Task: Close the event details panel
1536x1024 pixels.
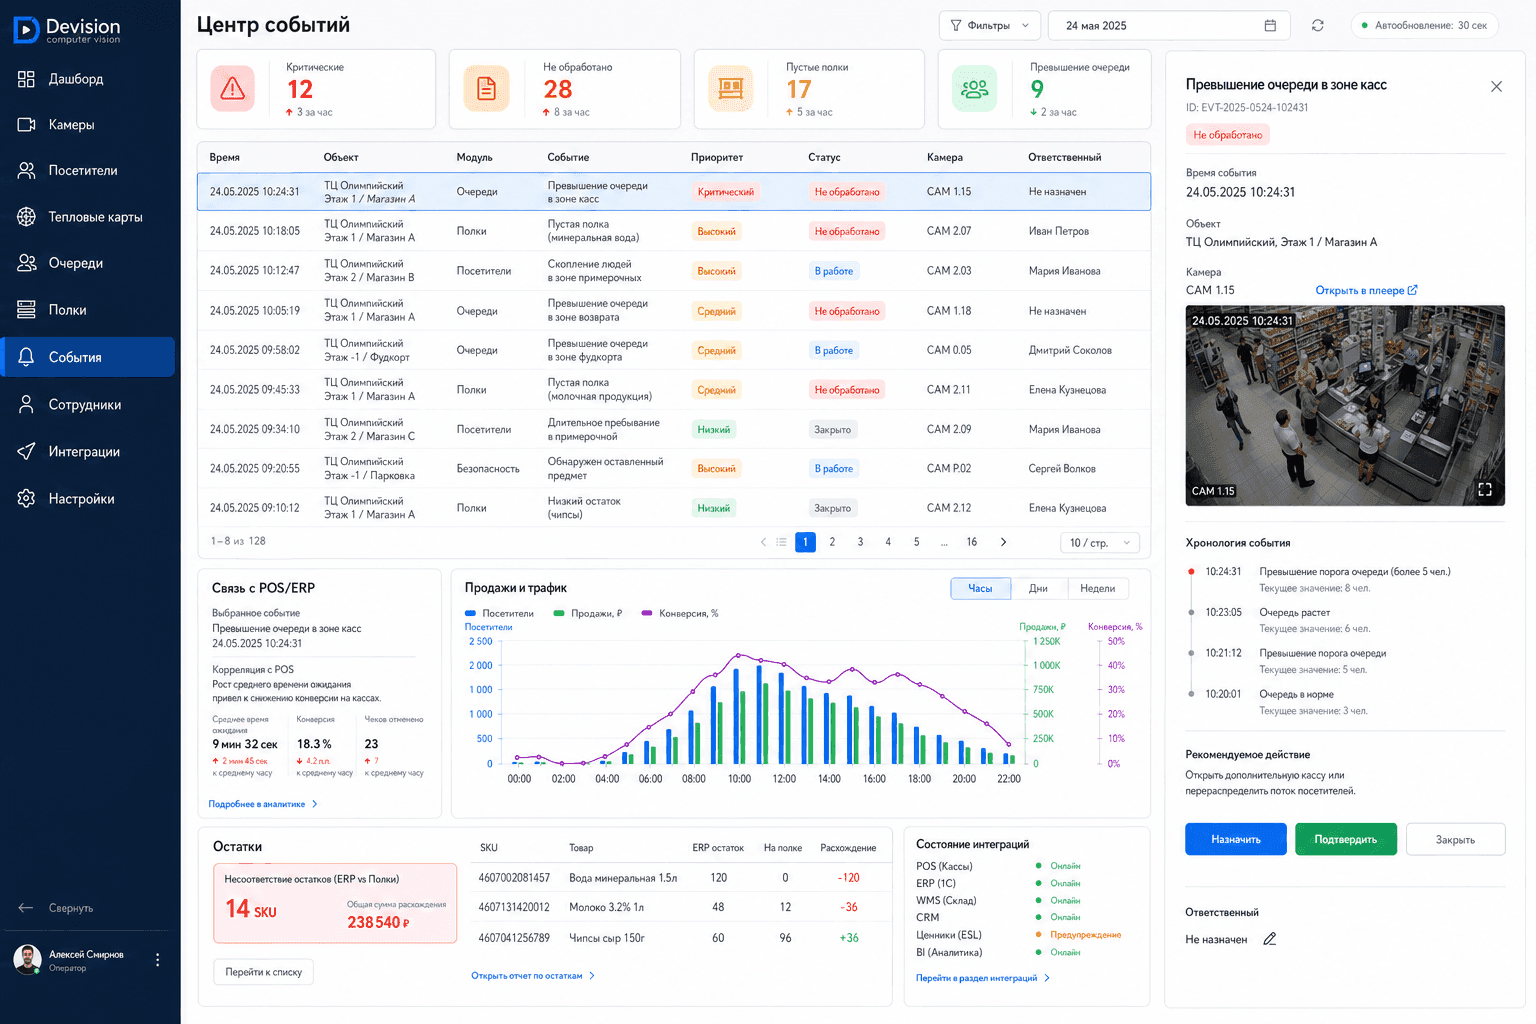Action: pos(1496,87)
